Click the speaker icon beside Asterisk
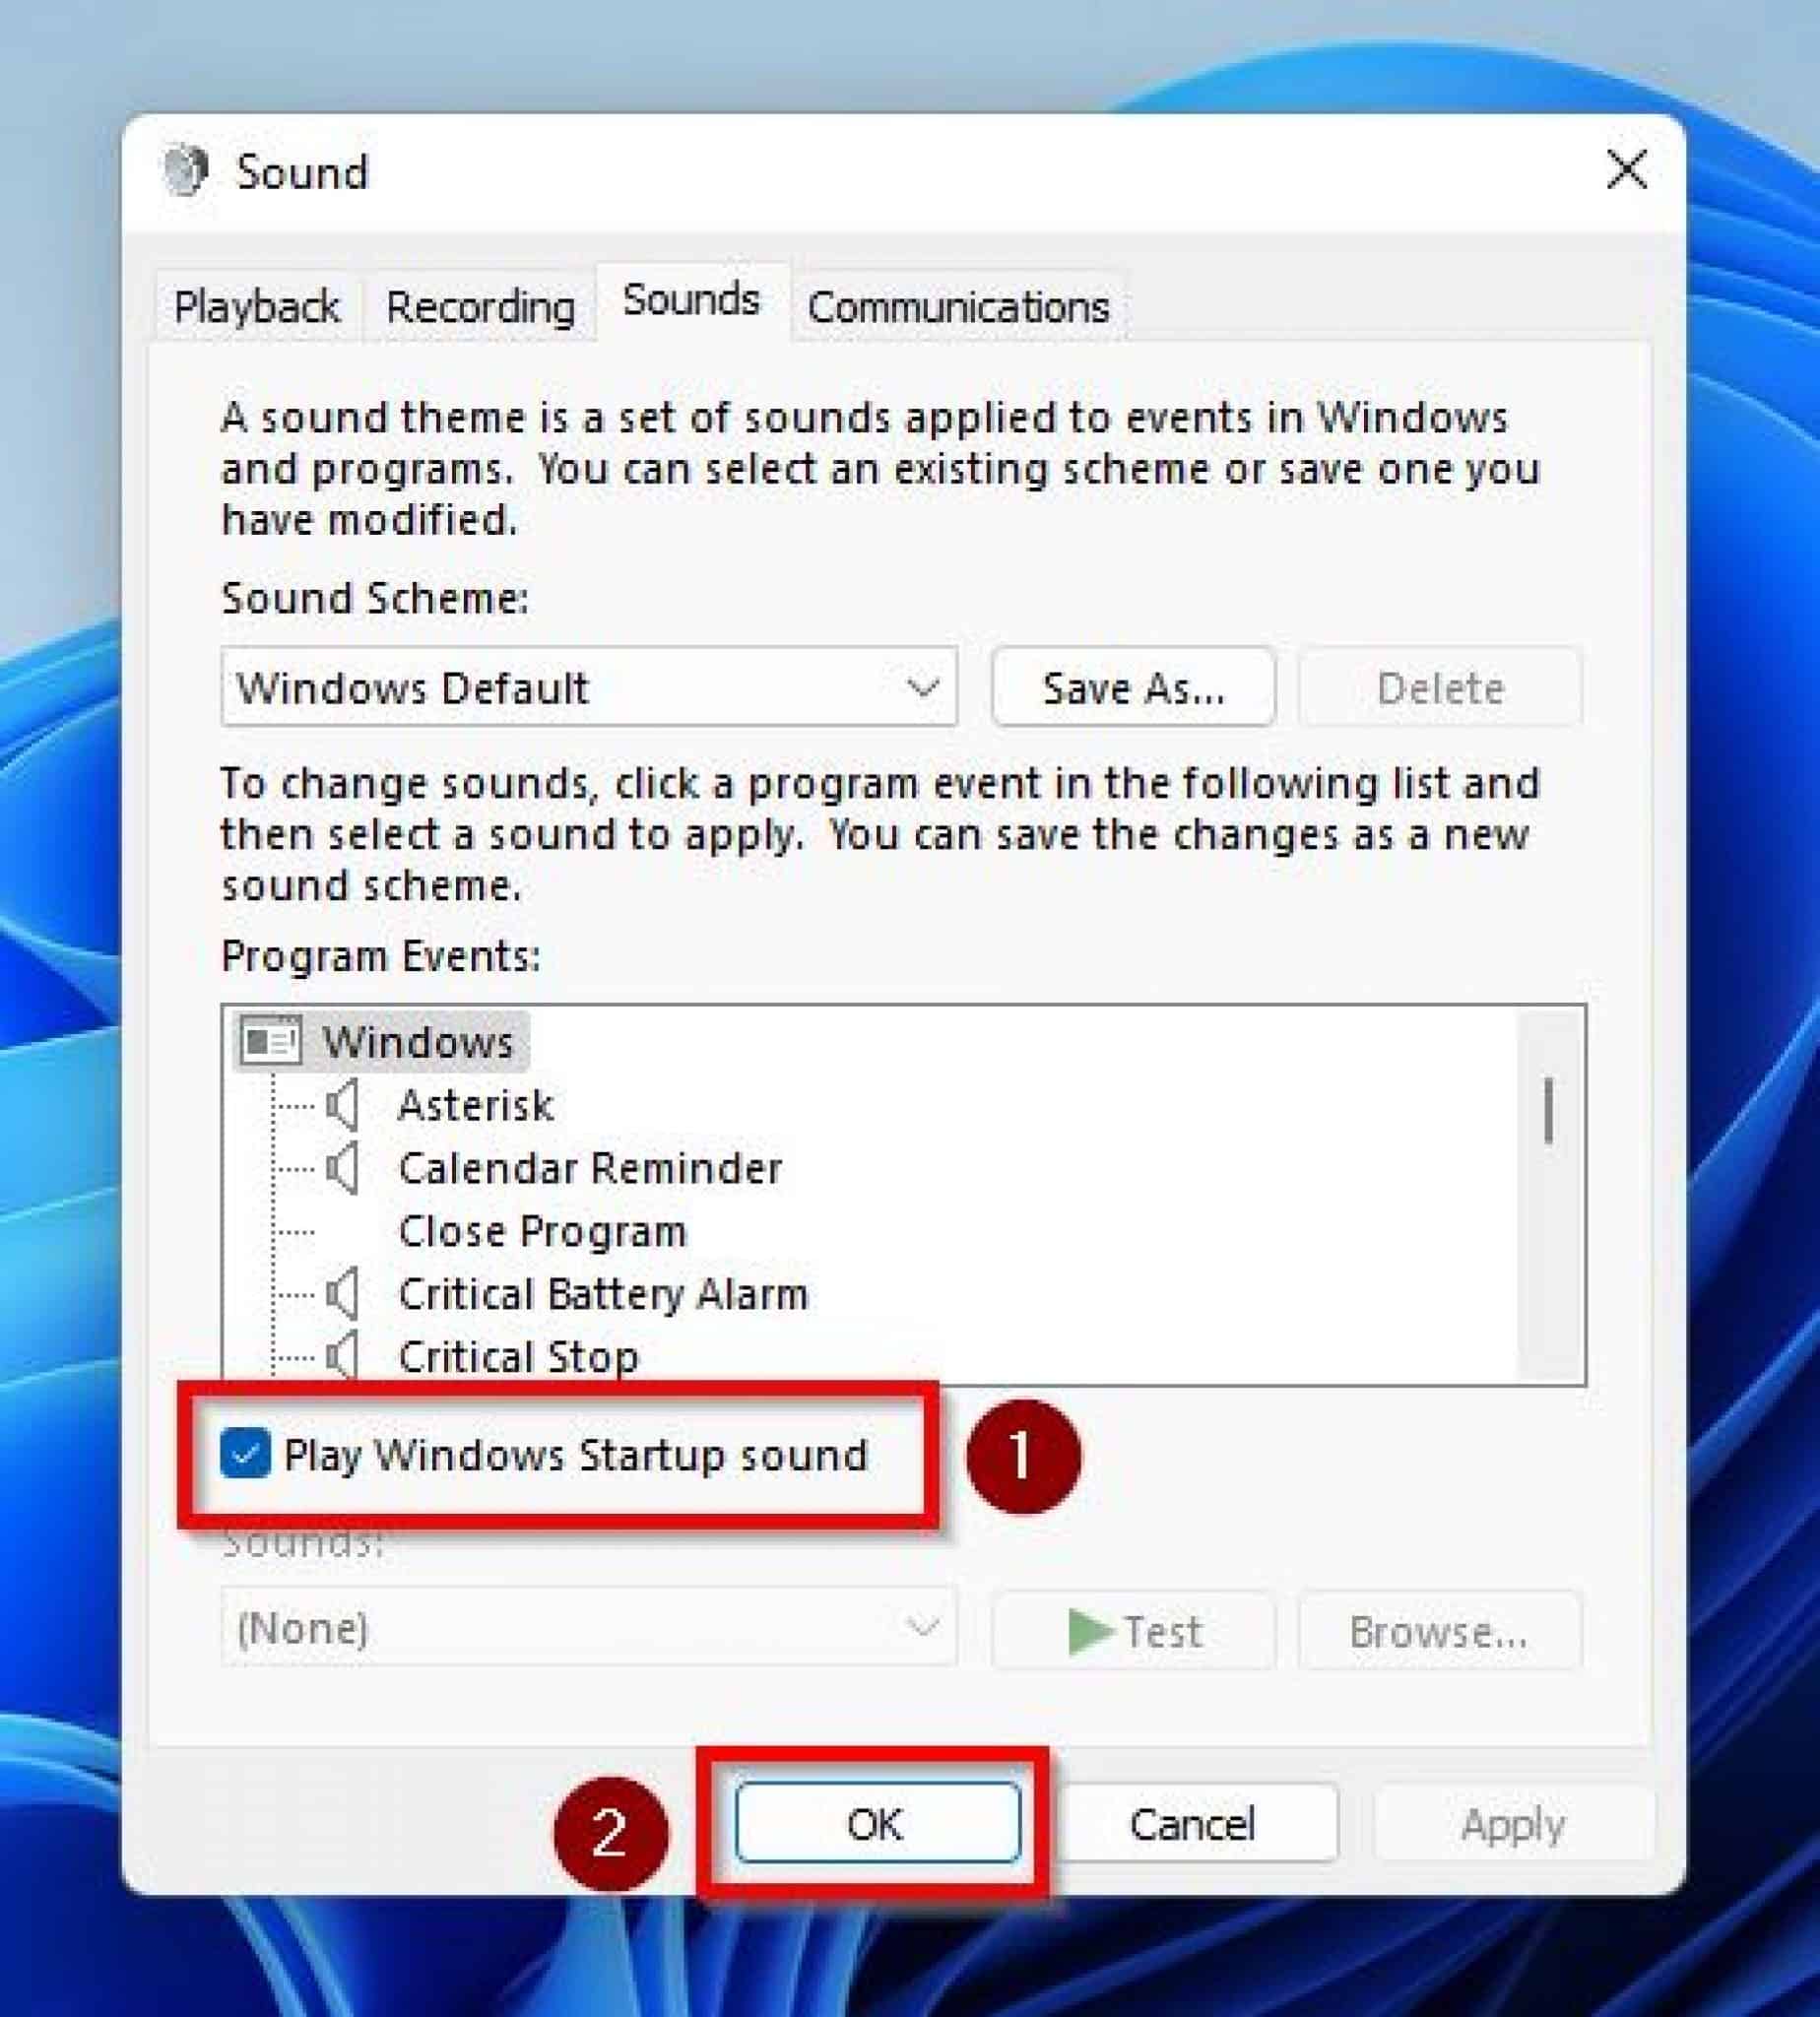This screenshot has height=2017, width=1820. pyautogui.click(x=342, y=1108)
